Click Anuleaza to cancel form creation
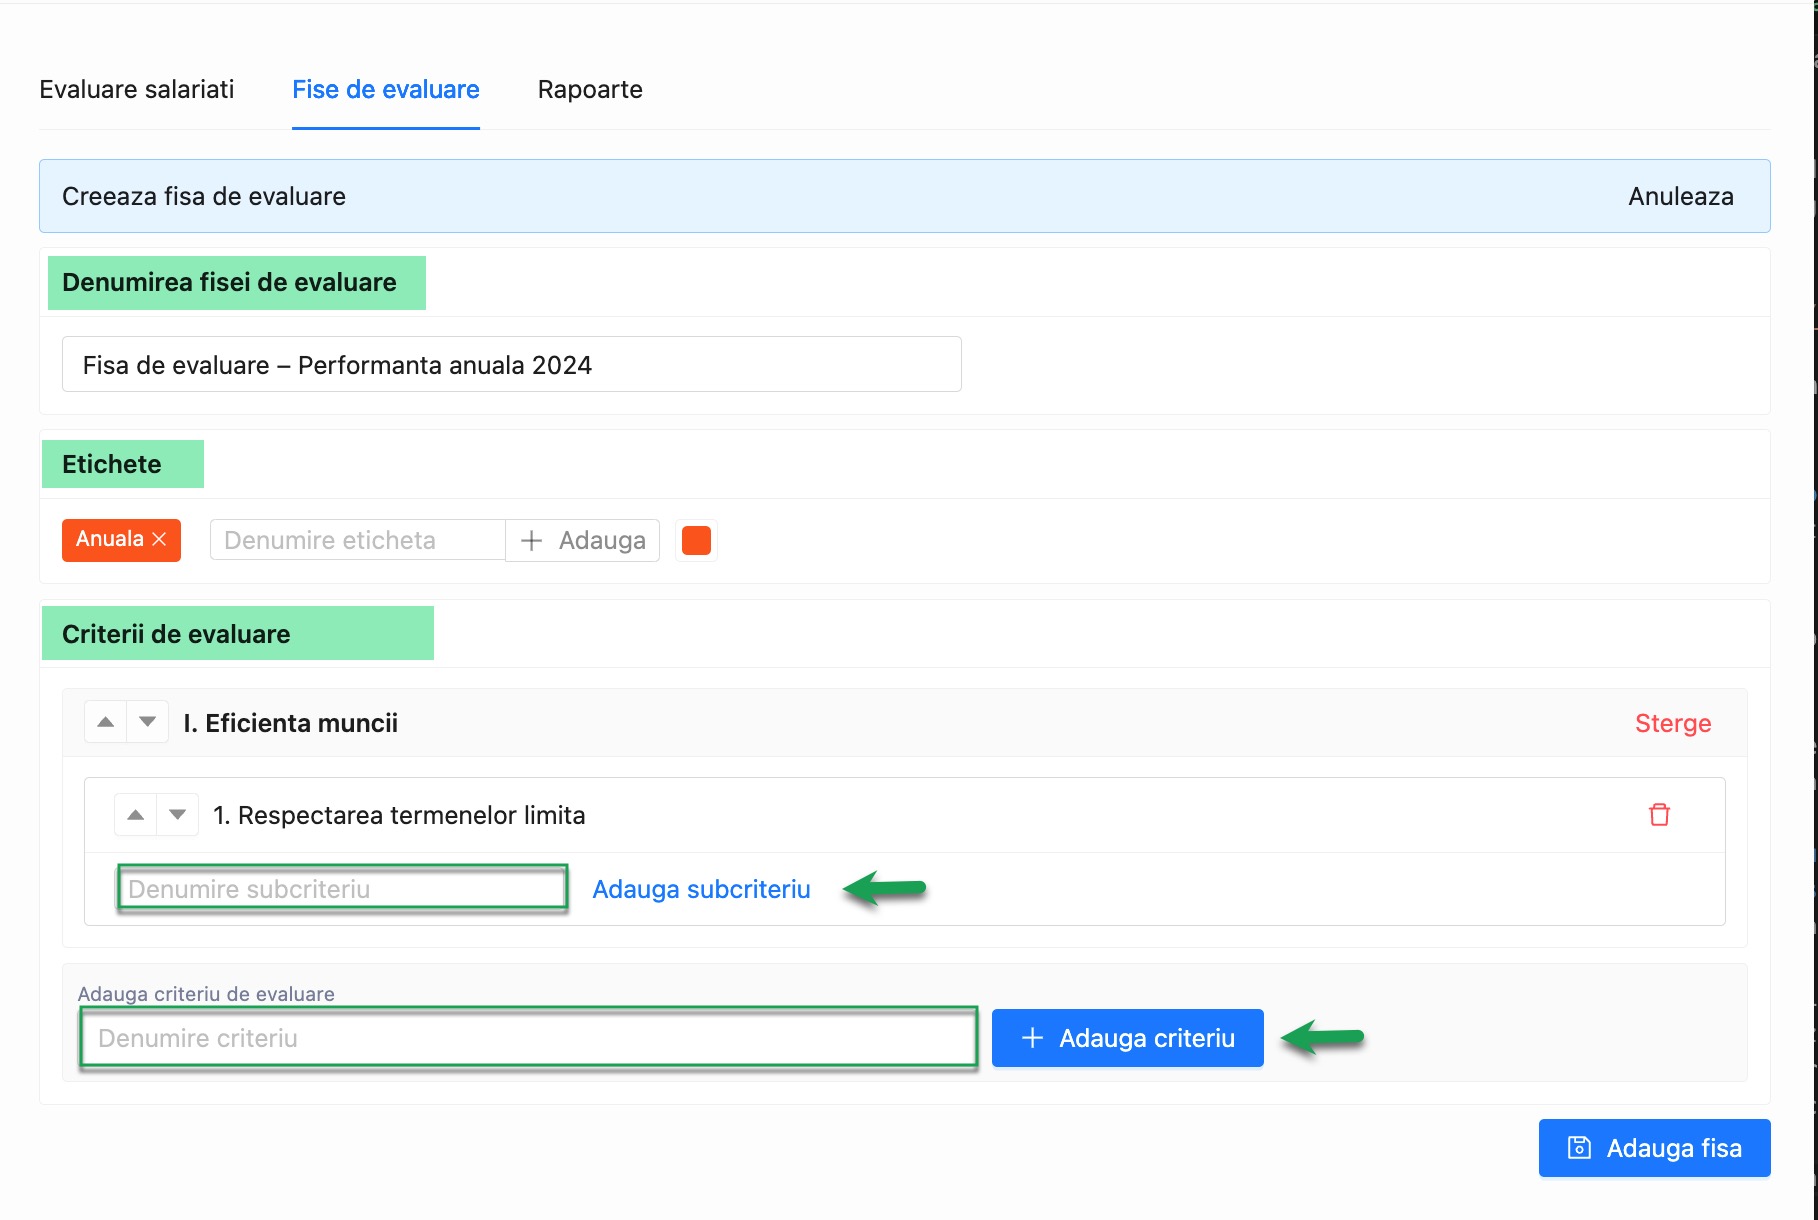 tap(1680, 196)
